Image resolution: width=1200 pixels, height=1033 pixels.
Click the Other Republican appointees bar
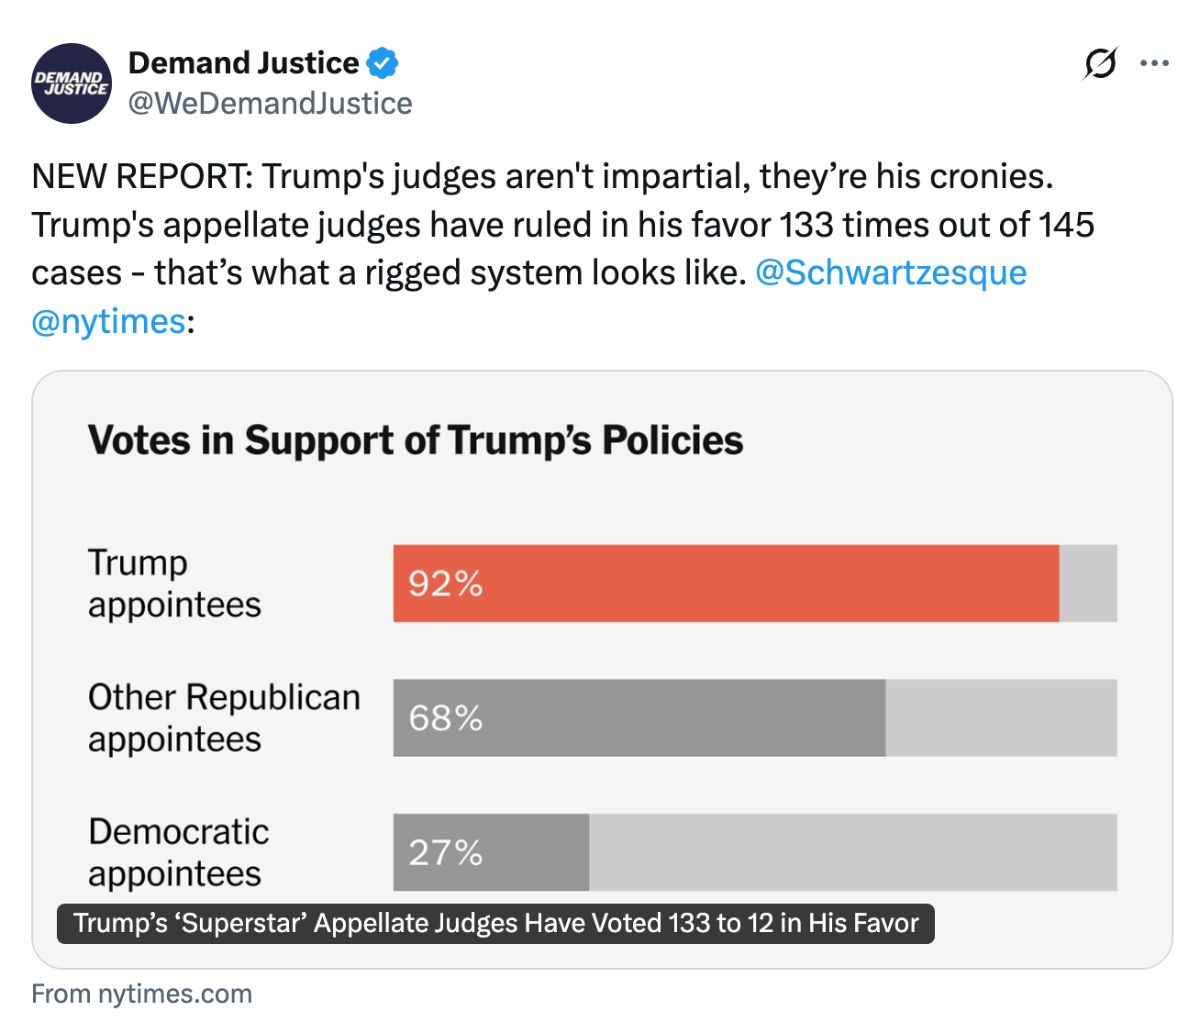(x=640, y=719)
